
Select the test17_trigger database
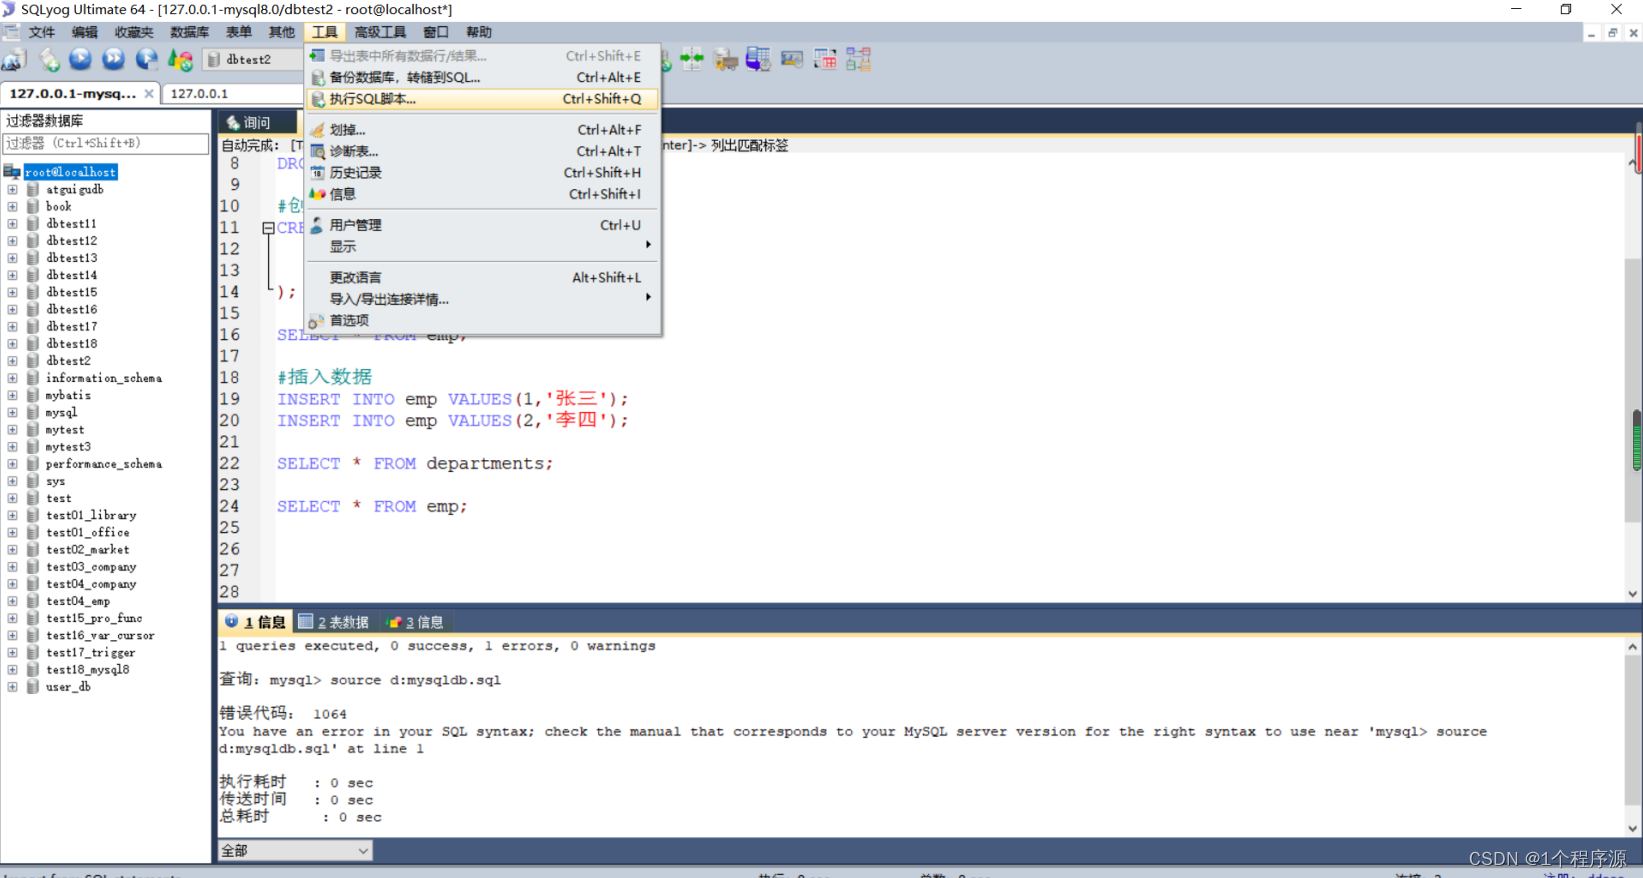coord(90,653)
